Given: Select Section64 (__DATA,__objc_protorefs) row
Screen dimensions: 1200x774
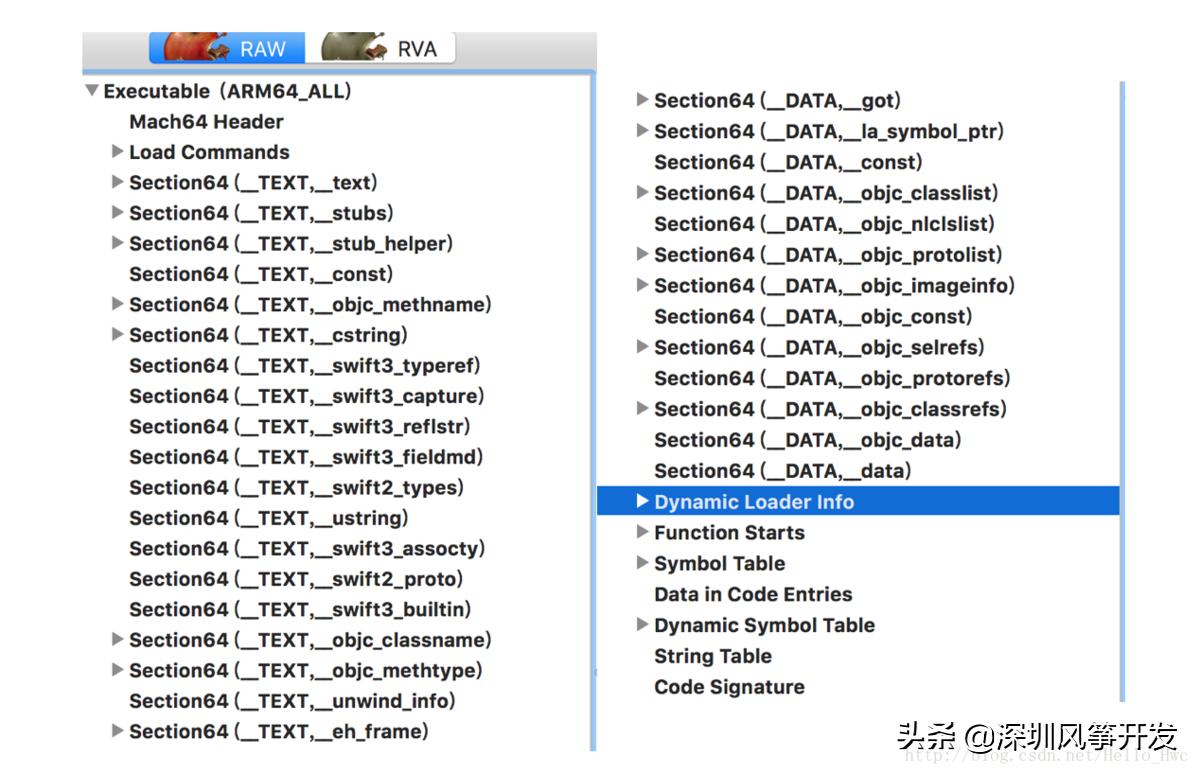Looking at the screenshot, I should click(833, 379).
